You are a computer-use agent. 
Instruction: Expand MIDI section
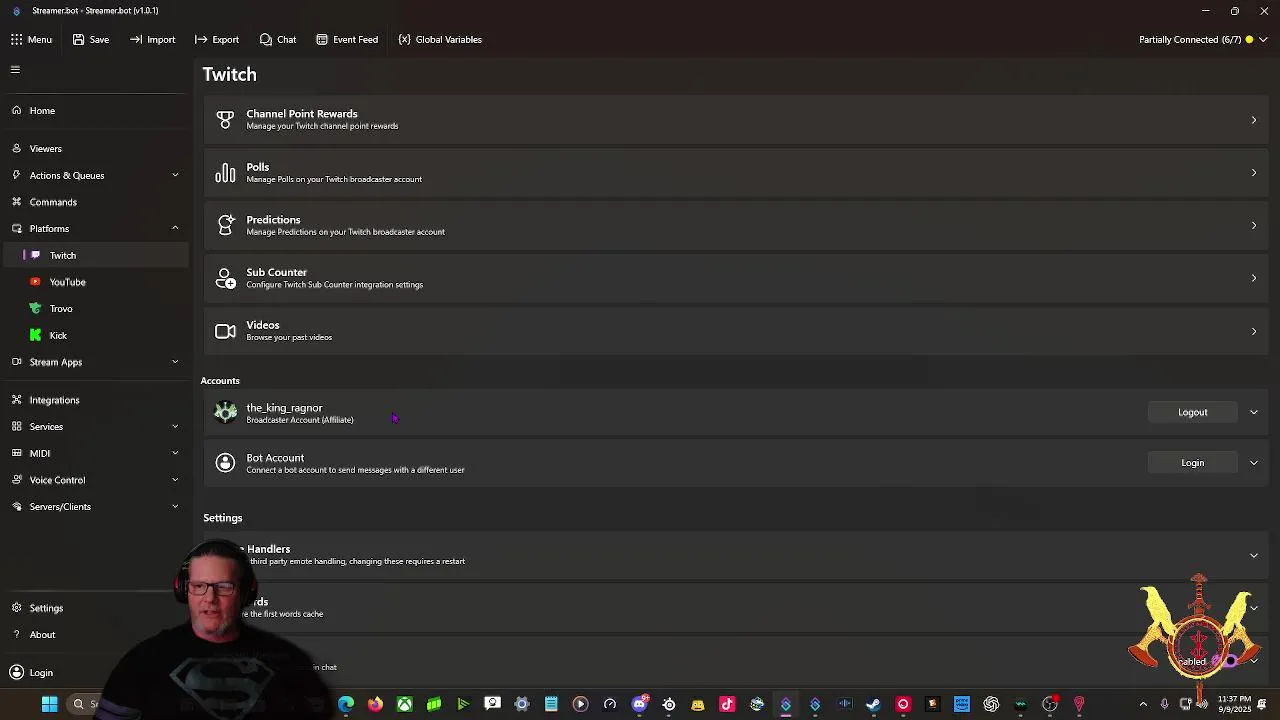click(95, 453)
